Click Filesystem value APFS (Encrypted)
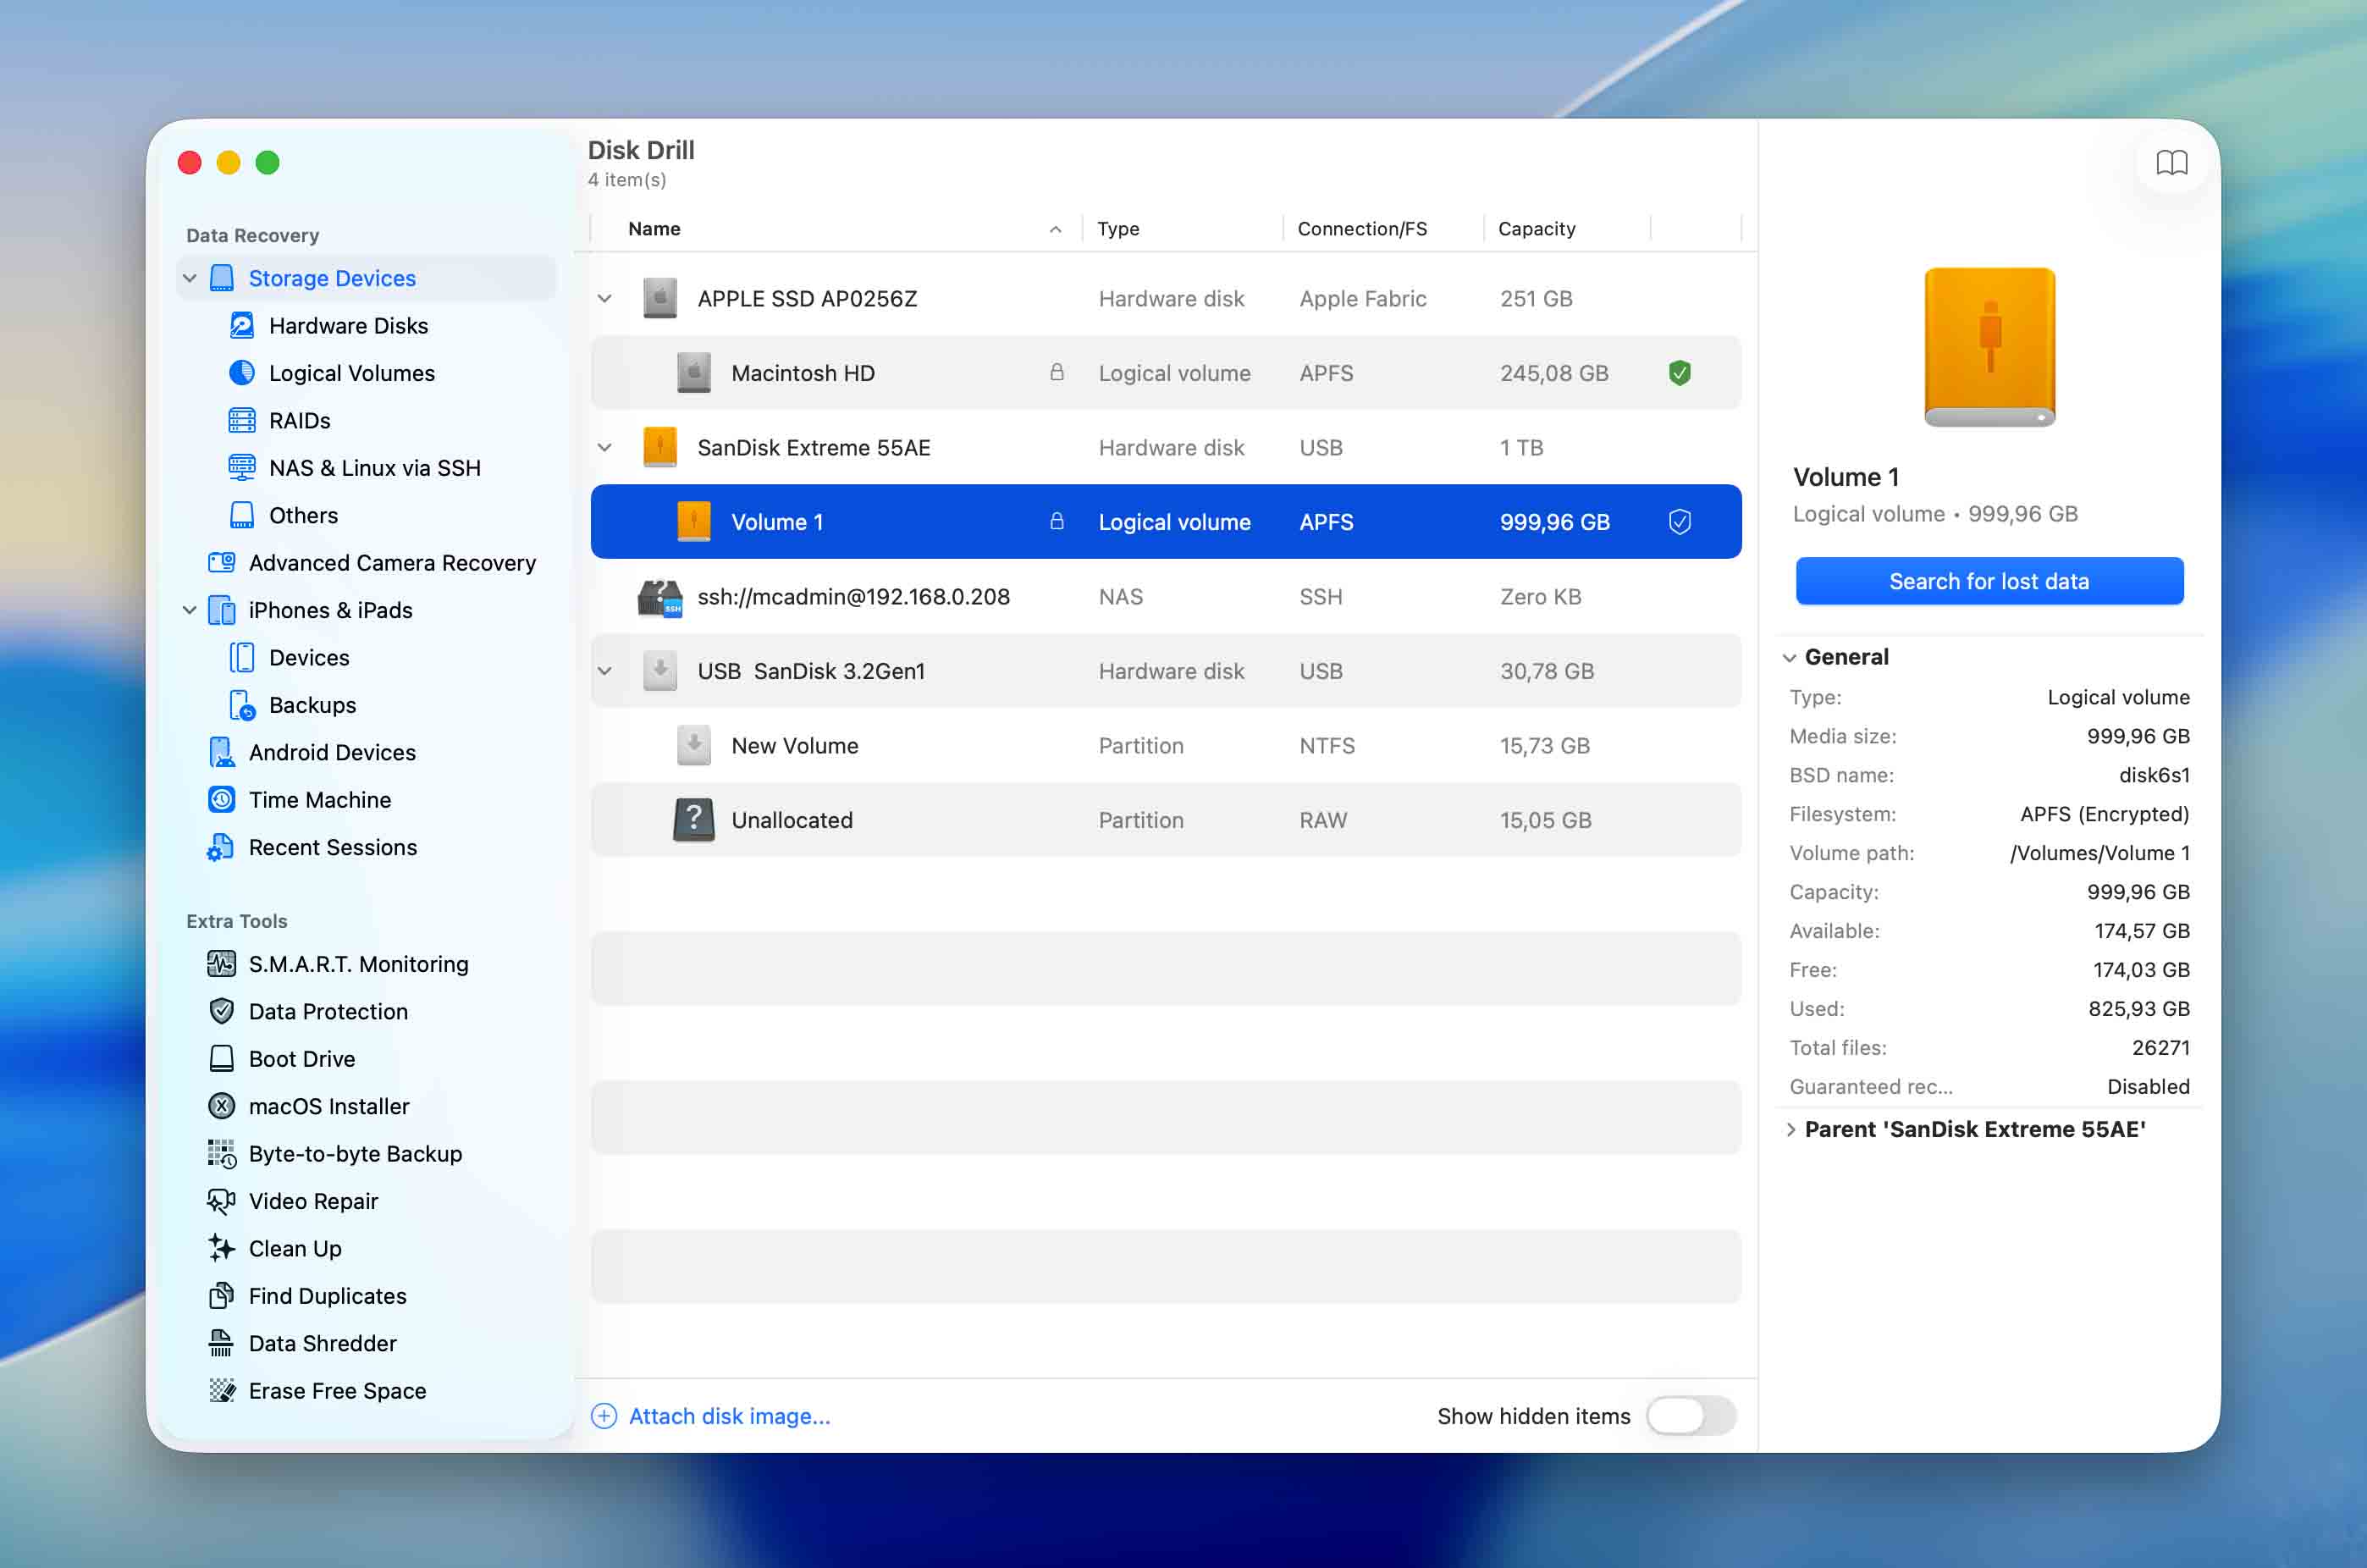 point(2104,814)
